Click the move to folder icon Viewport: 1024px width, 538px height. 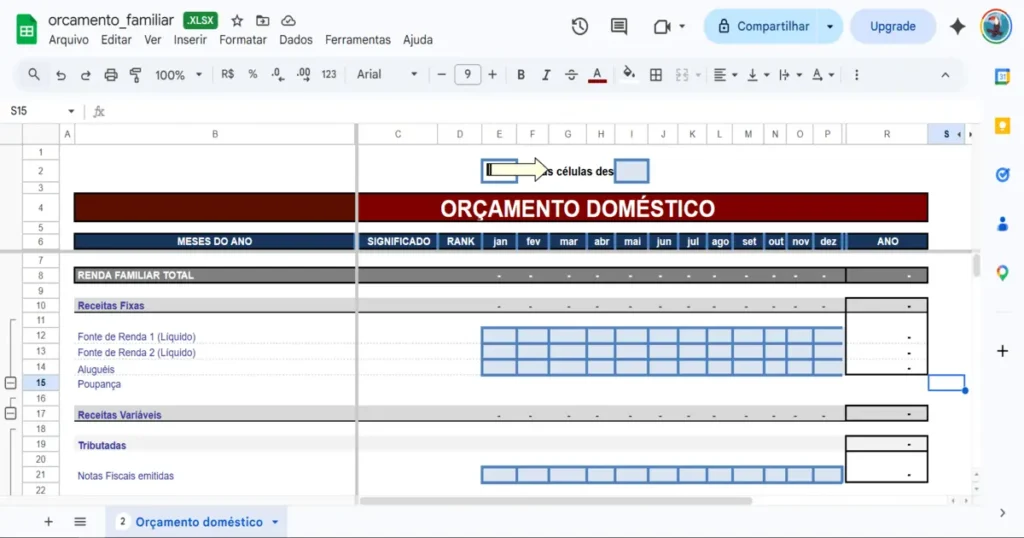pyautogui.click(x=263, y=21)
